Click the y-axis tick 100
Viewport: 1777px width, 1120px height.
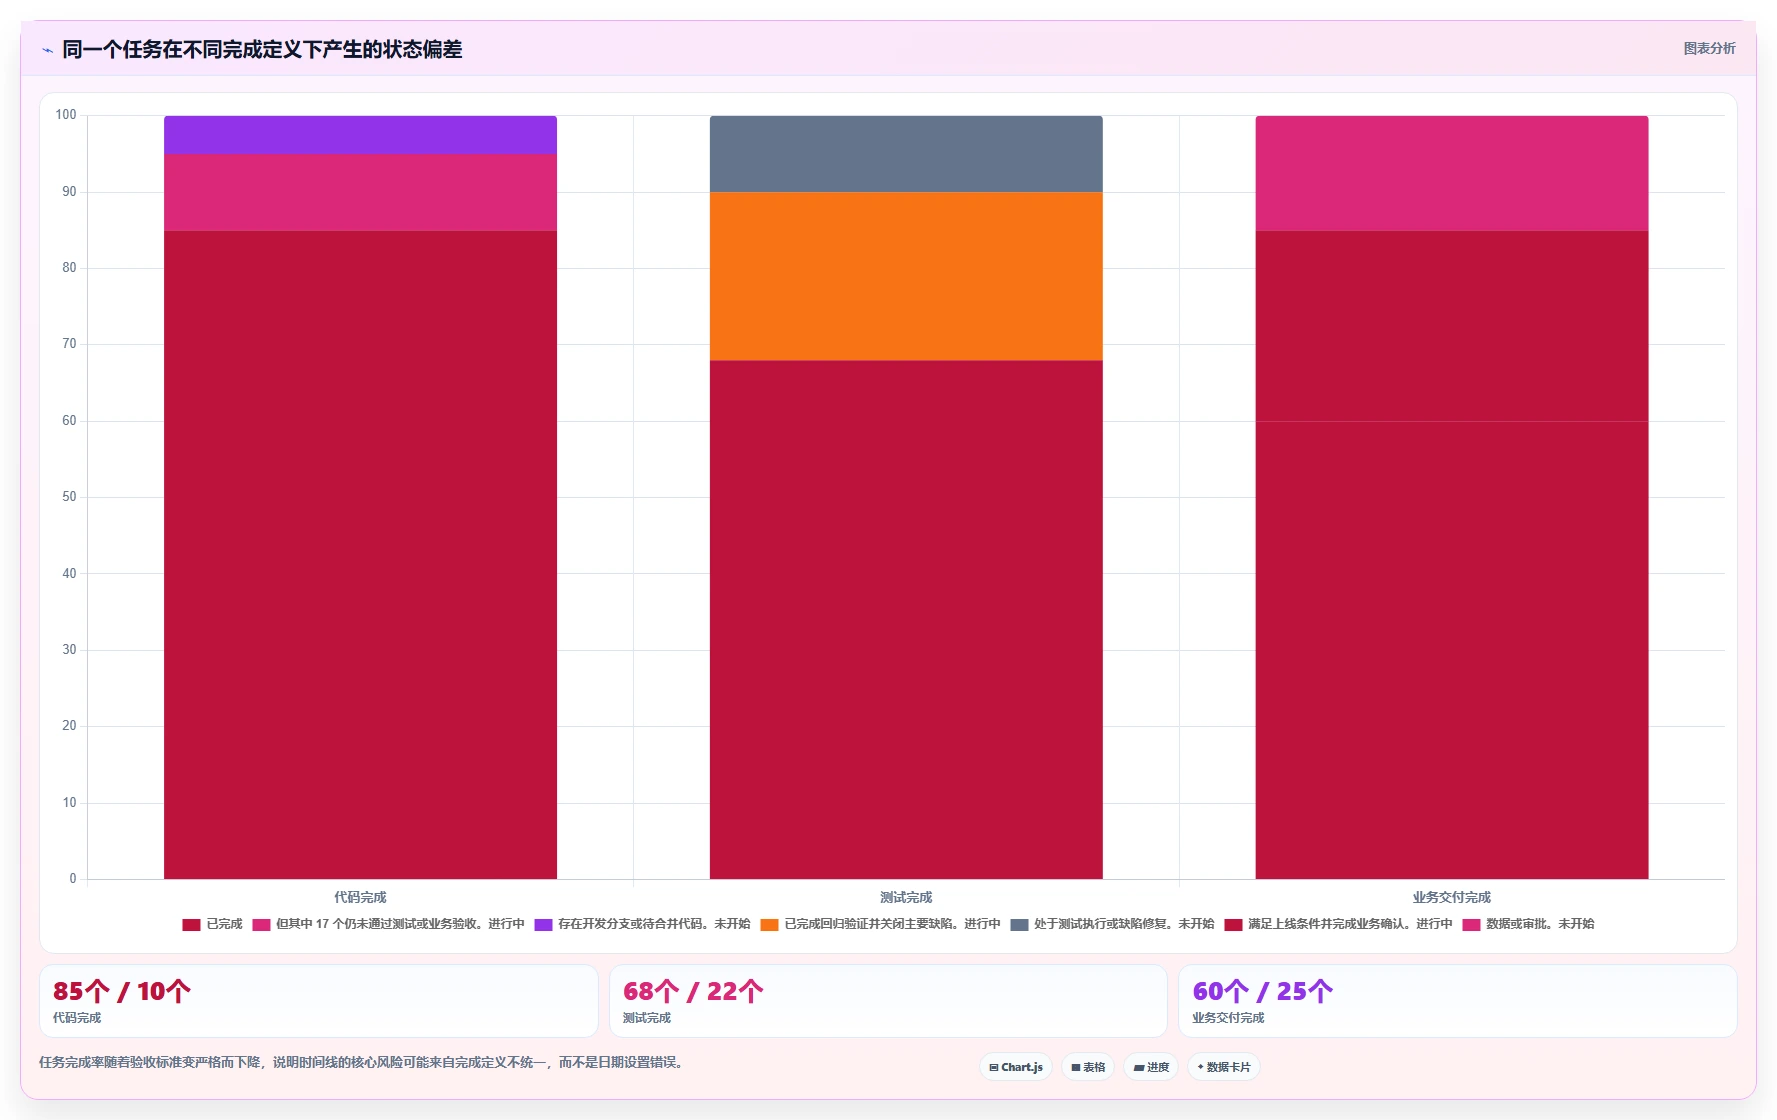(x=66, y=115)
